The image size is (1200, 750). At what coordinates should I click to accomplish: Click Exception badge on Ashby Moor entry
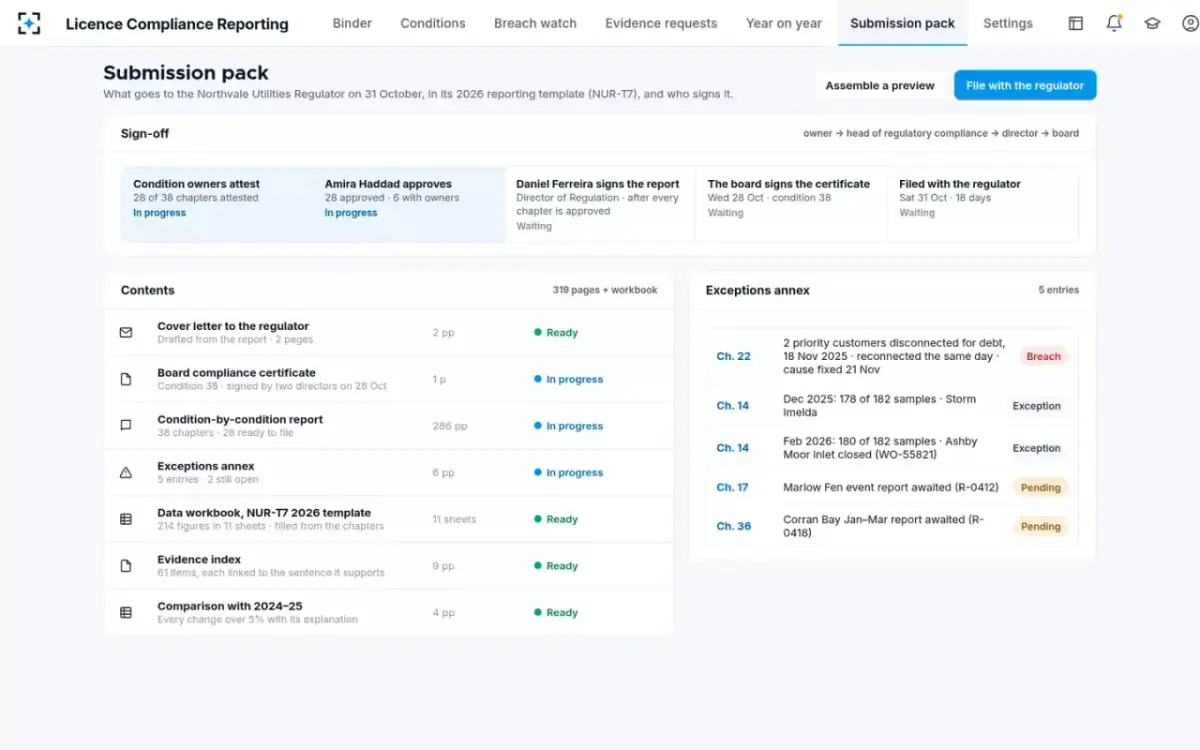[x=1036, y=448]
